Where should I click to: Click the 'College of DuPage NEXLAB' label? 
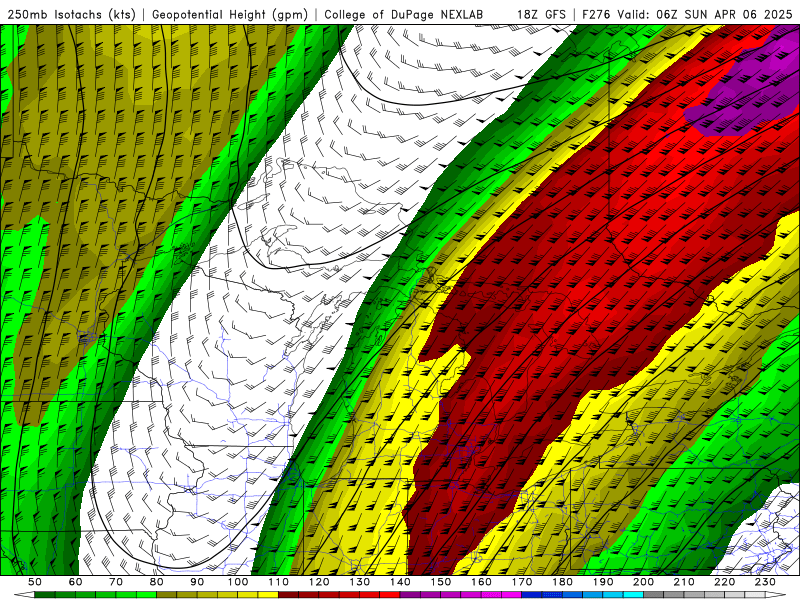pyautogui.click(x=403, y=15)
